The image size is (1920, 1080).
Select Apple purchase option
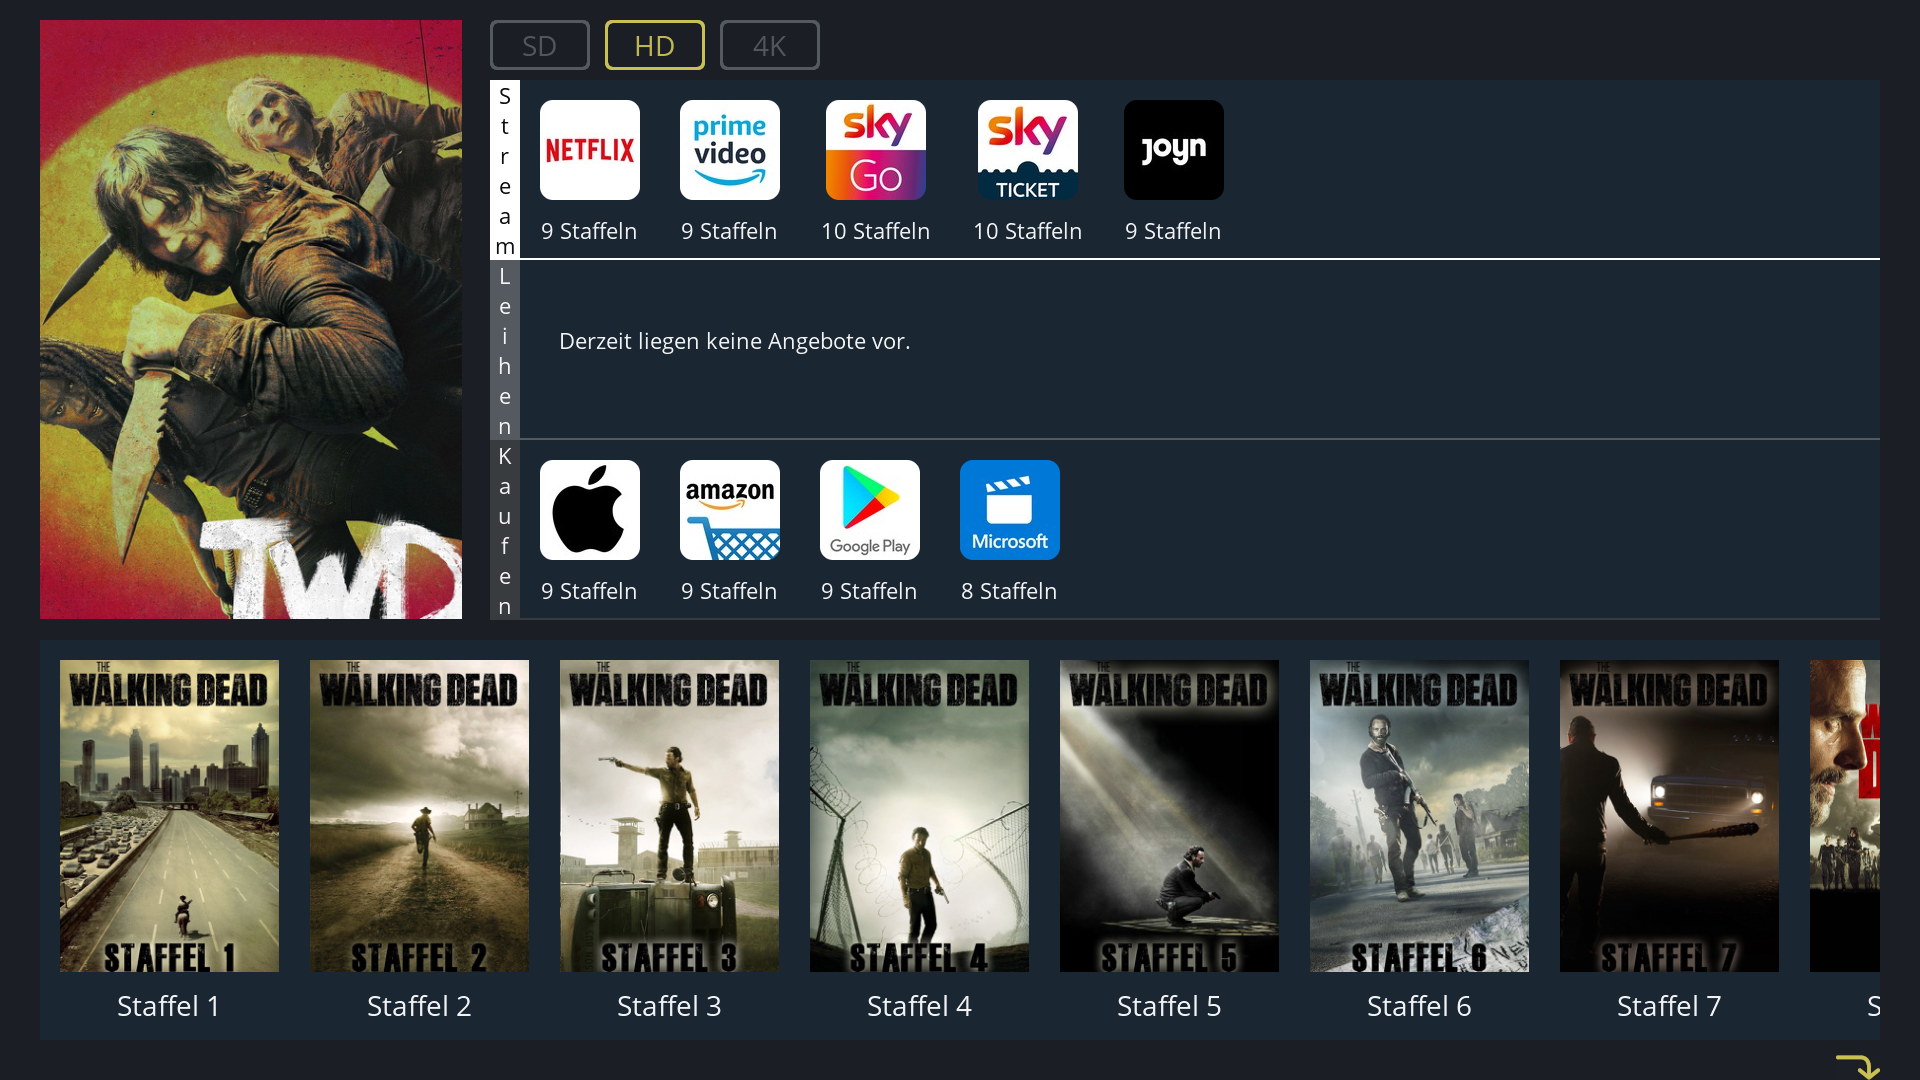tap(589, 510)
